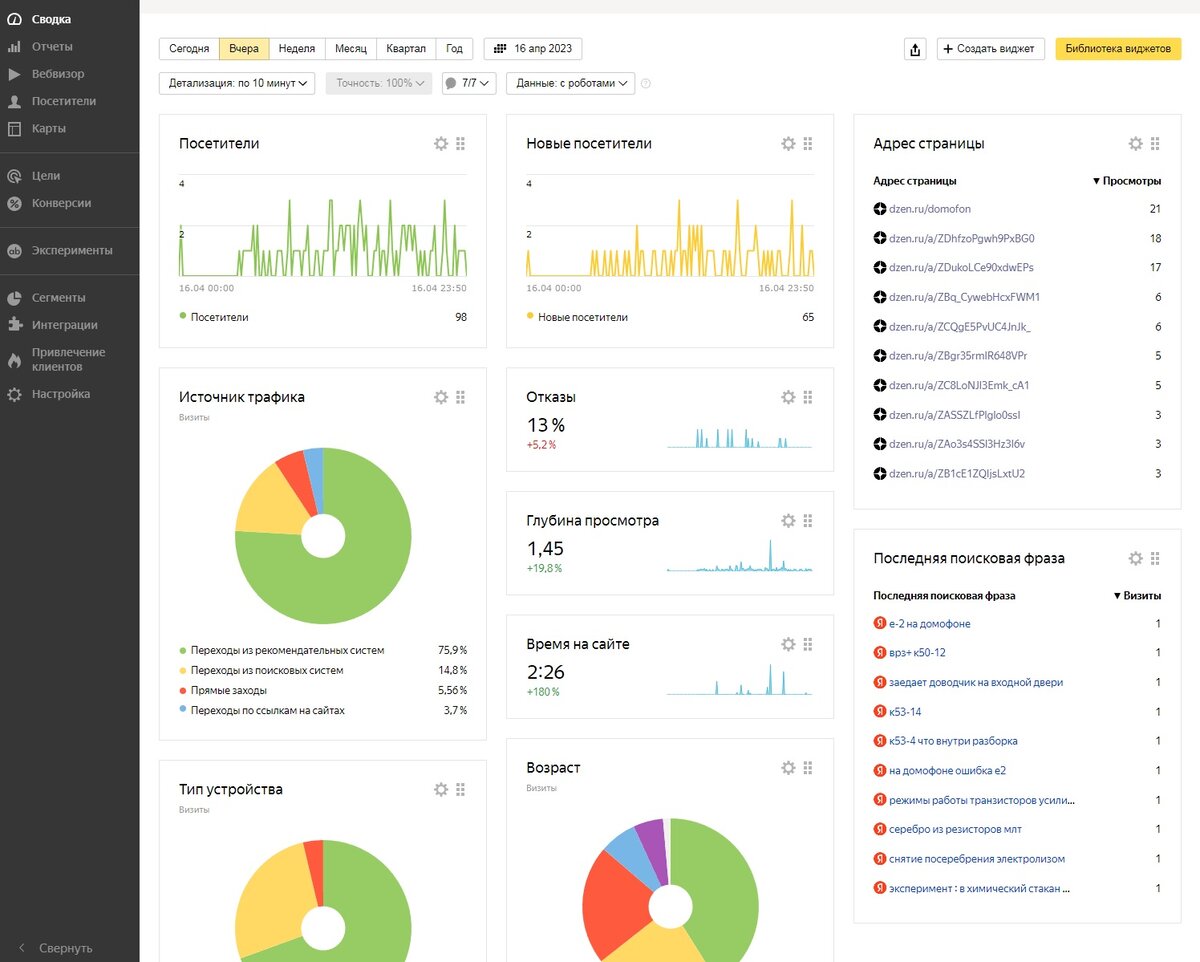1200x962 pixels.
Task: Click the Отказы sparkline chart
Action: (x=739, y=436)
